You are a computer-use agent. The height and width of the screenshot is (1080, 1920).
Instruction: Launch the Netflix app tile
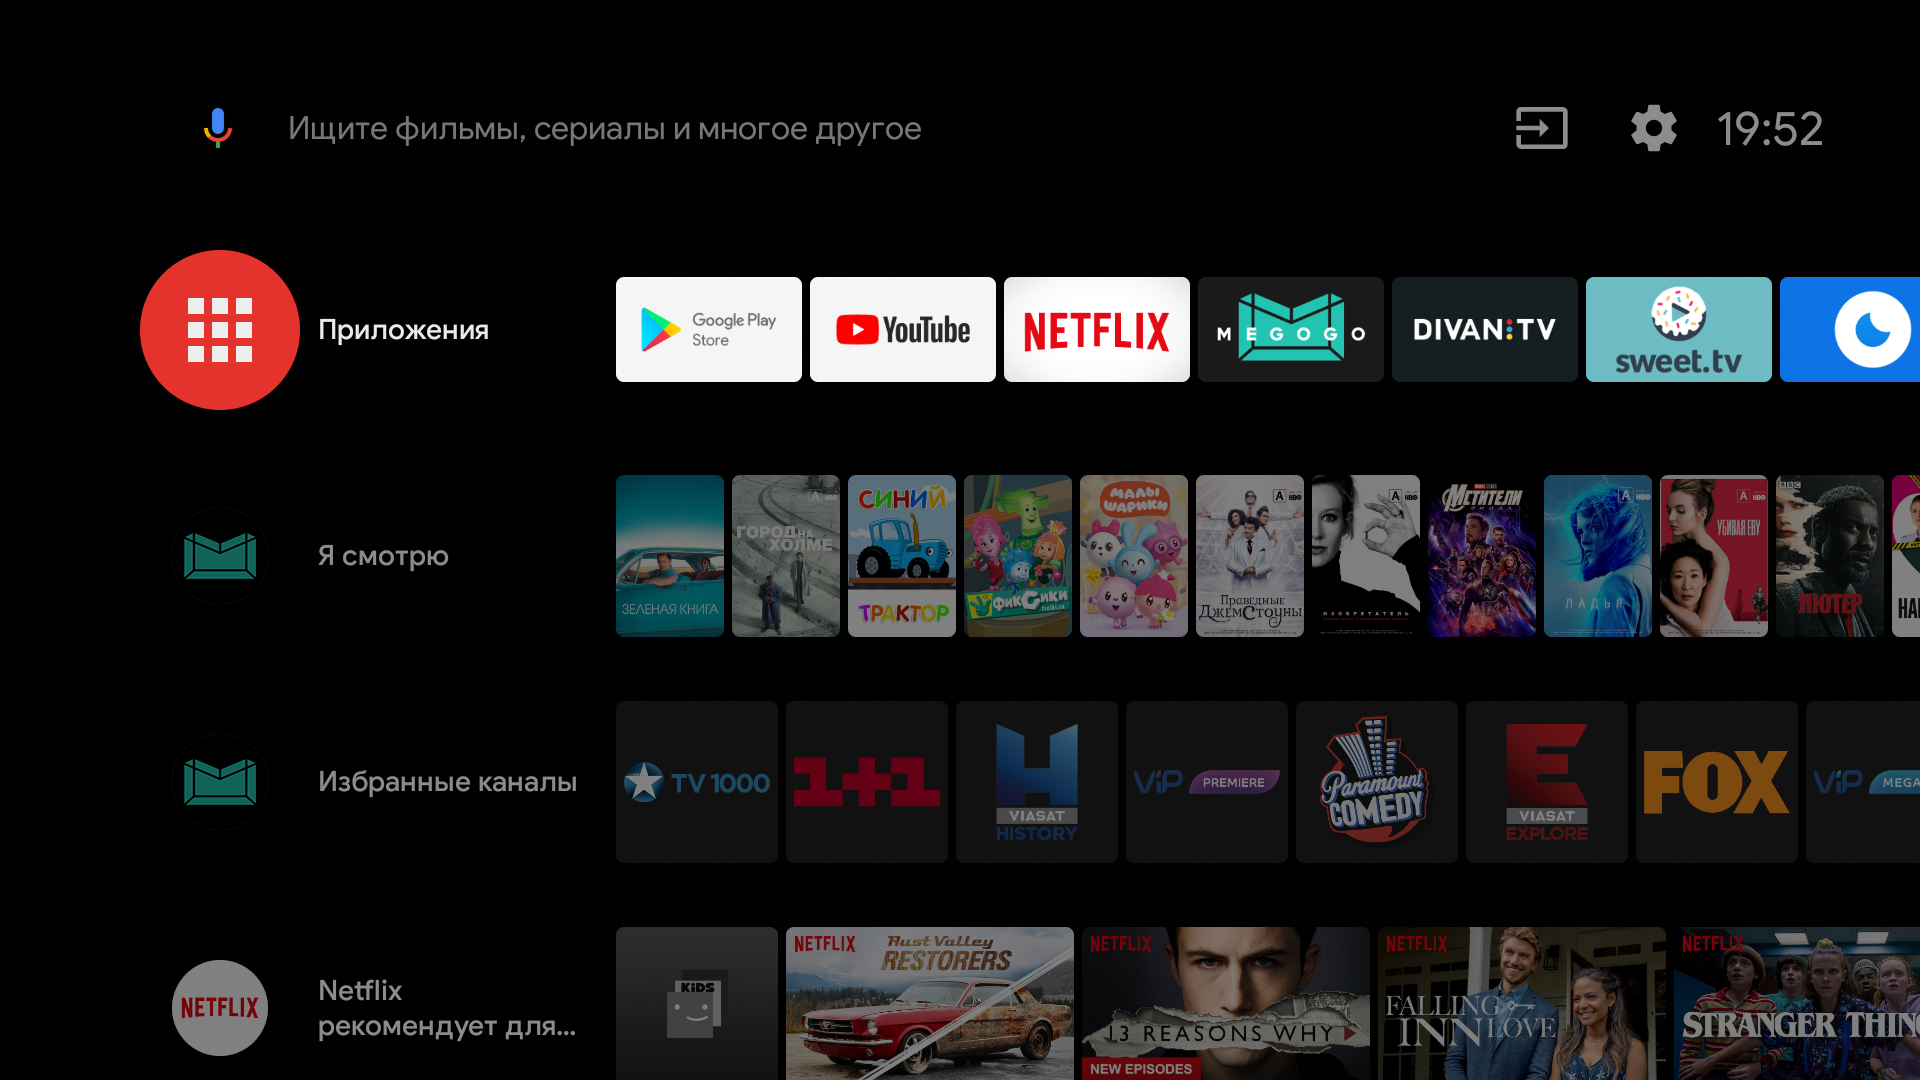pos(1097,330)
